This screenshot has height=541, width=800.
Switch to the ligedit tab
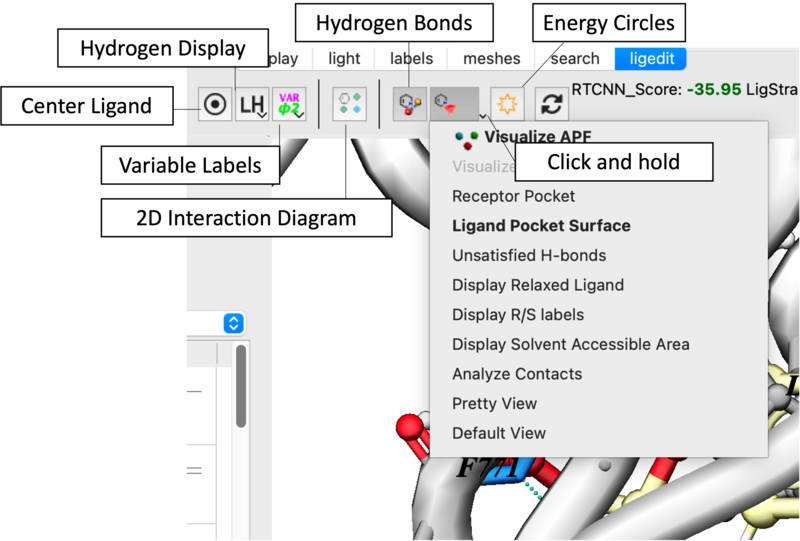(650, 59)
